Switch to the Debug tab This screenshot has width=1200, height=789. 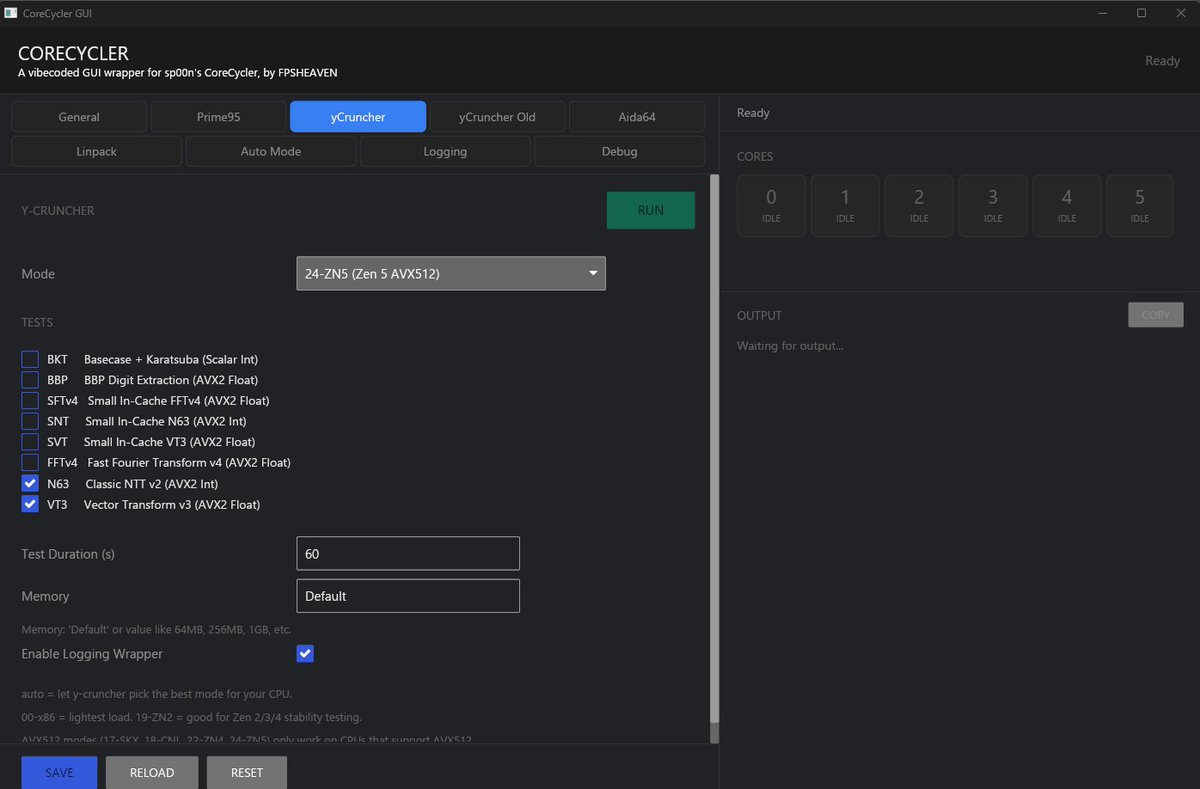coord(619,151)
